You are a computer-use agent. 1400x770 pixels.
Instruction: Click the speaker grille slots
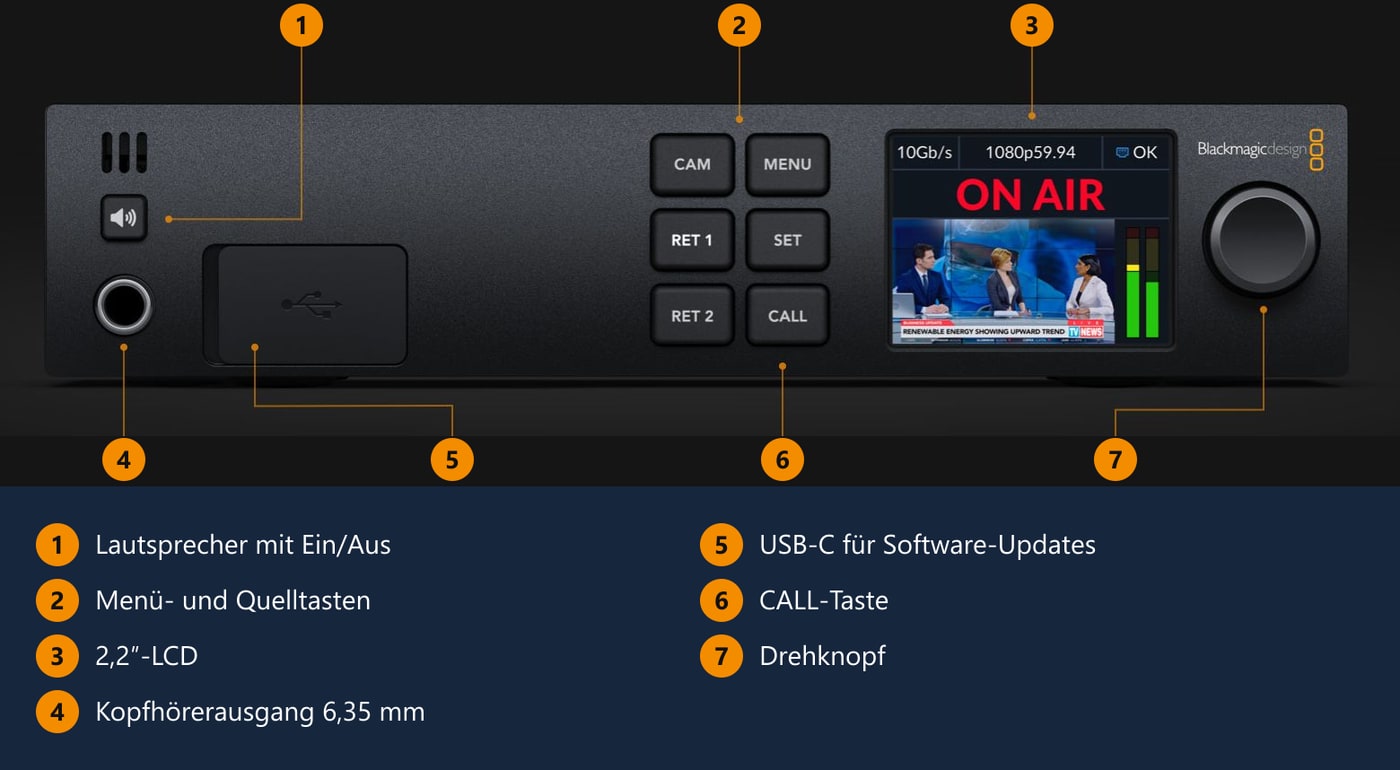[x=124, y=153]
